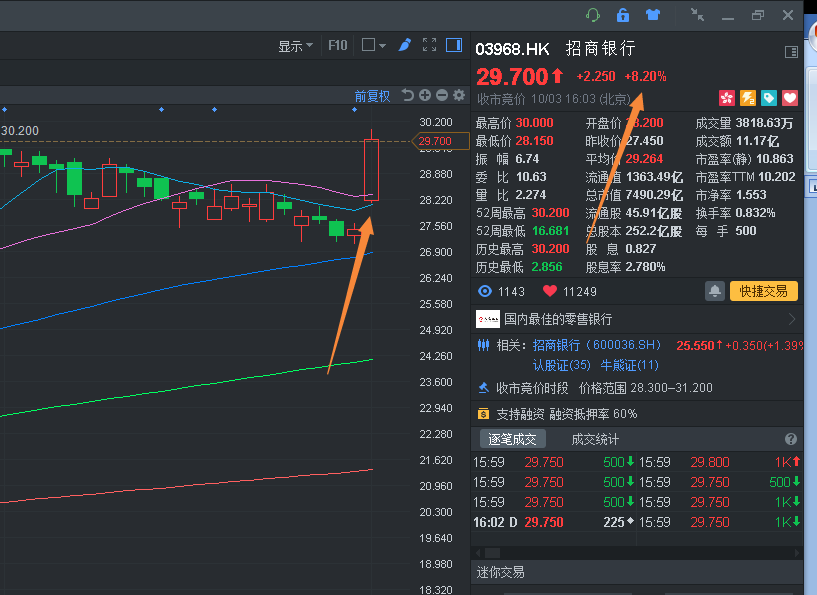Screen dimensions: 817x595
Task: Open the window layout square dropdown
Action: tap(374, 45)
